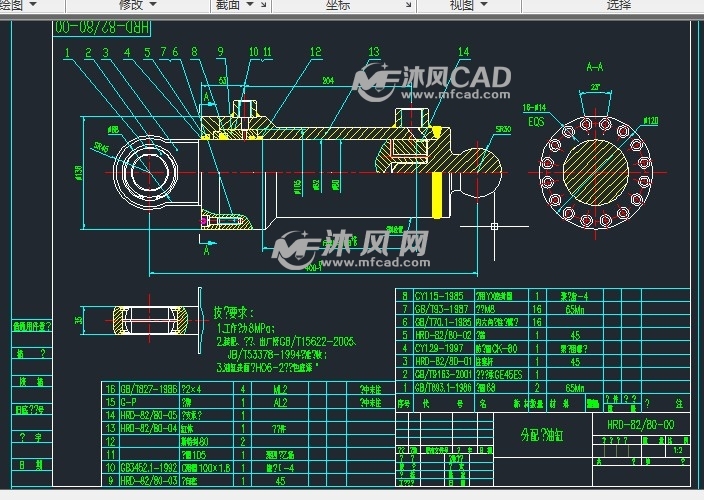Viewport: 704px width, 500px height.
Task: Select the 23° angle dimension
Action: [595, 87]
